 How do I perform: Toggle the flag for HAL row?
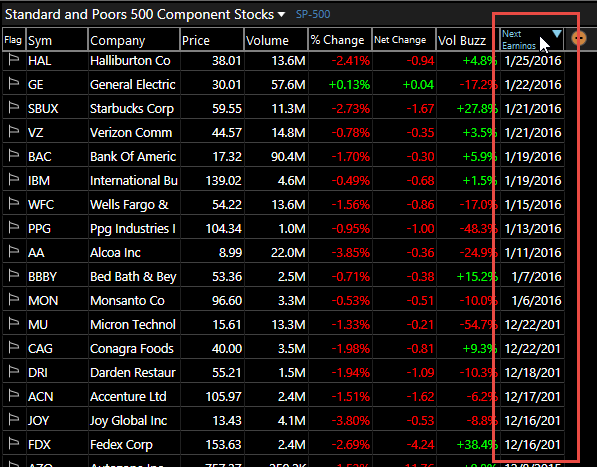[x=14, y=60]
